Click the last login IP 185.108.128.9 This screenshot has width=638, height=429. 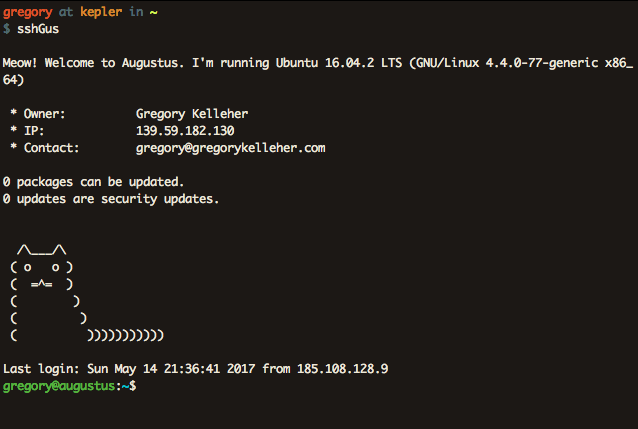[342, 369]
